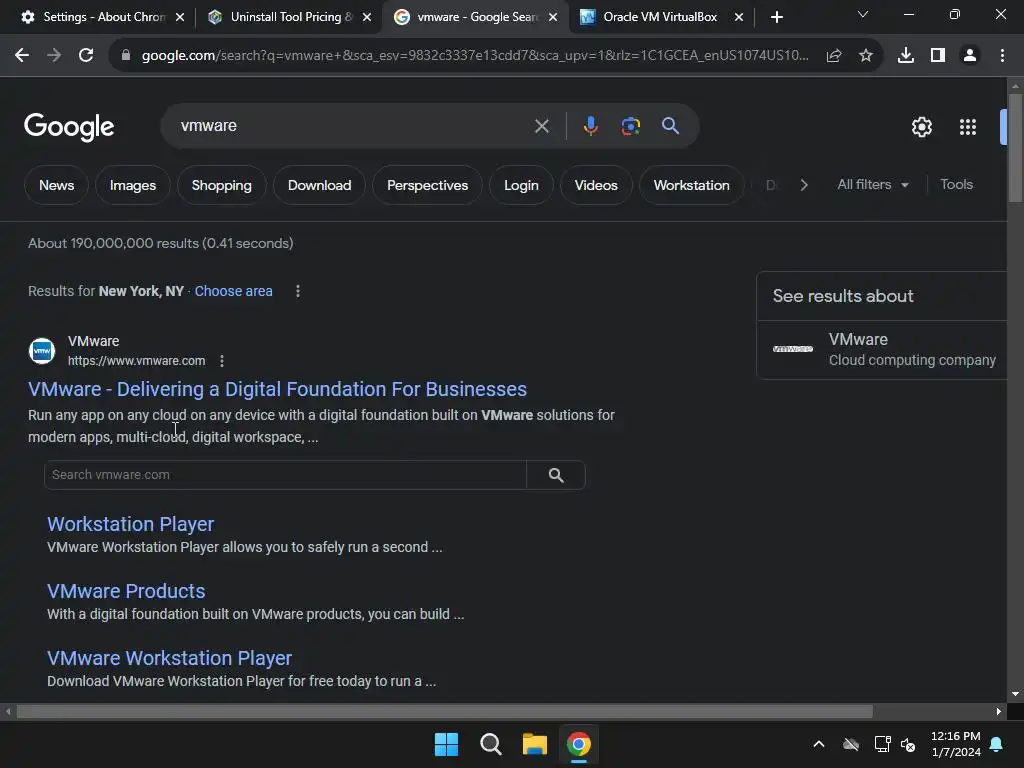Open the tab search dropdown arrow
The image size is (1024, 768).
(x=863, y=14)
